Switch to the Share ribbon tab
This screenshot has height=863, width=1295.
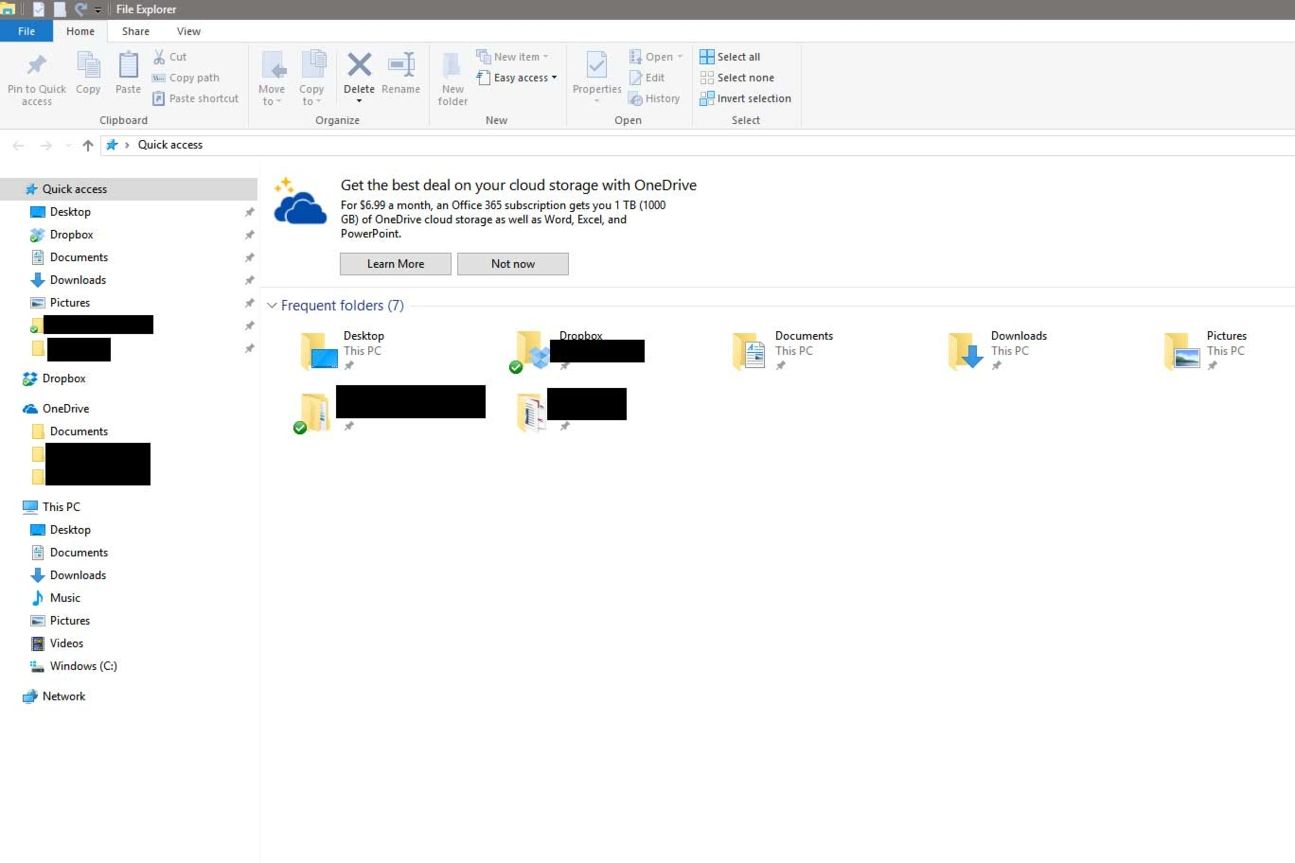tap(134, 31)
